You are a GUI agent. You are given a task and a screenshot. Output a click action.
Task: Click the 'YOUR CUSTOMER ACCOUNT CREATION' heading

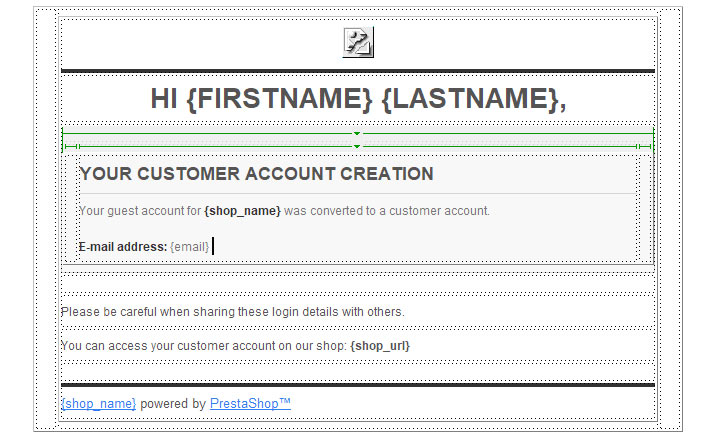(x=256, y=174)
